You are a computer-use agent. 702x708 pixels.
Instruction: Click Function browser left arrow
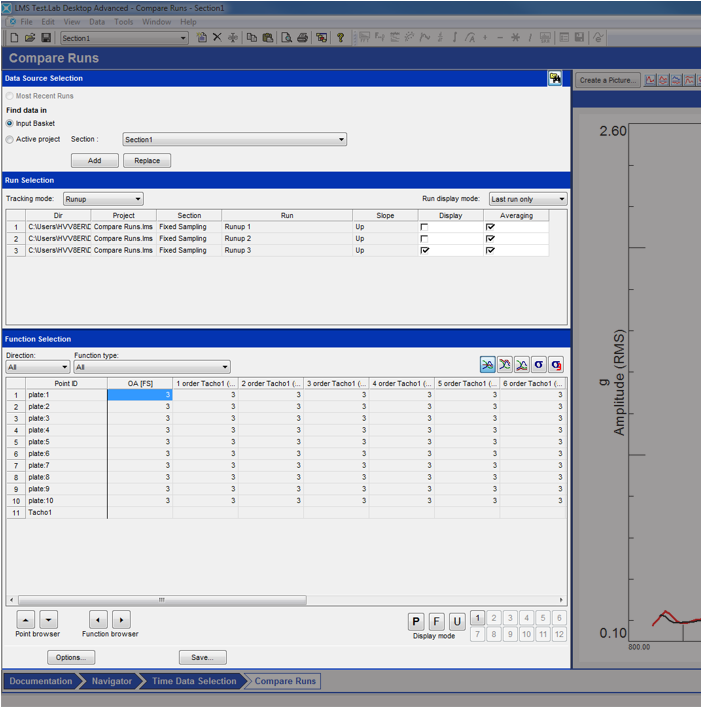(98, 620)
